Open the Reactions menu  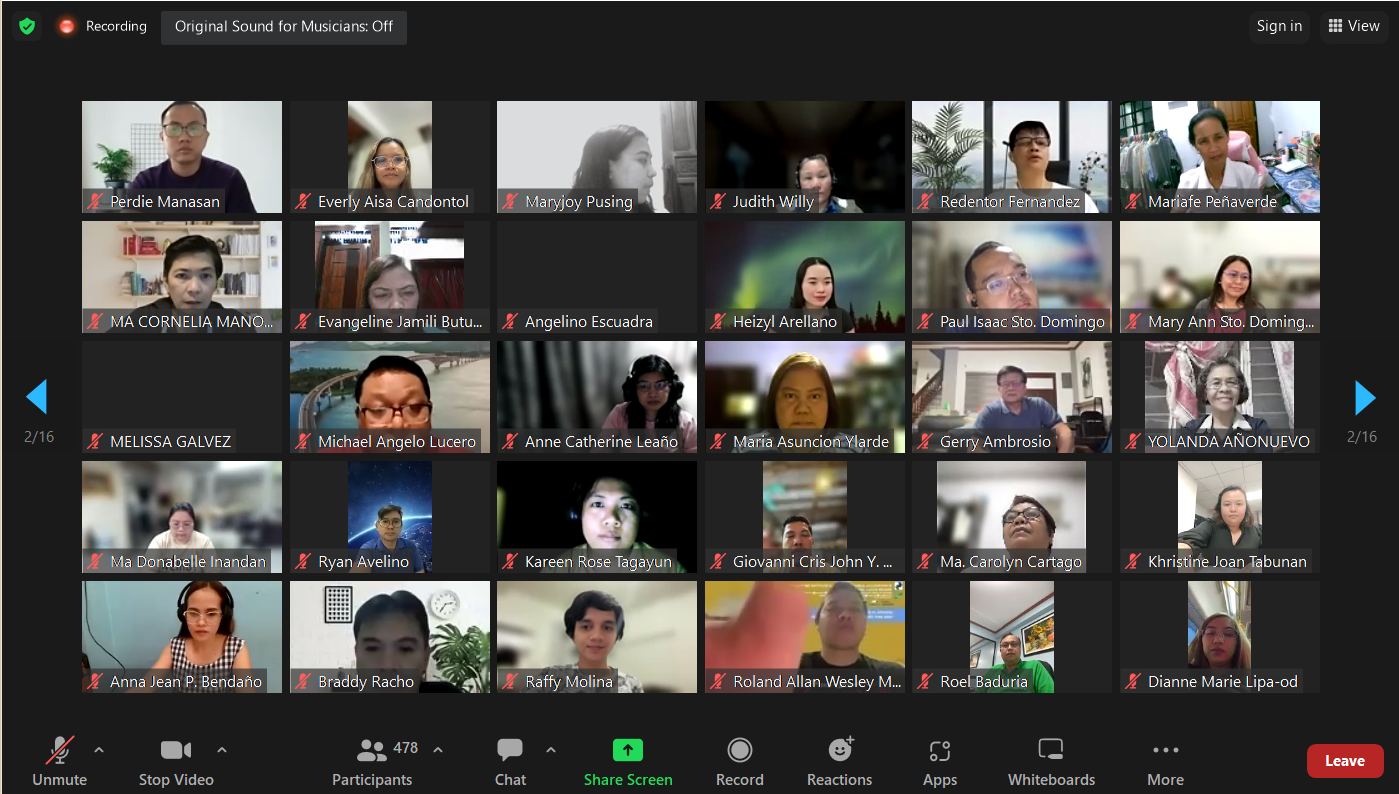point(840,762)
